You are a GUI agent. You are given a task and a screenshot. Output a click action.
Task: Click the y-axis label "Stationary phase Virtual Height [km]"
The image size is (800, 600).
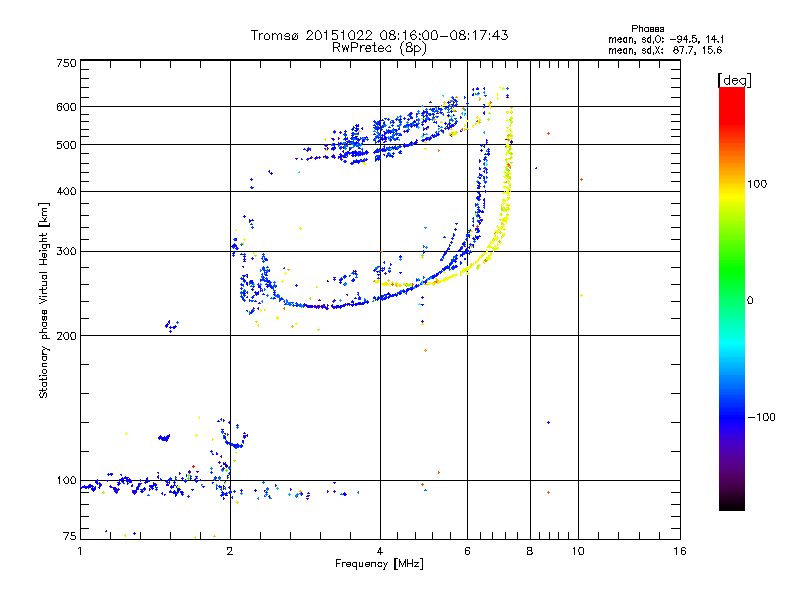(x=44, y=300)
